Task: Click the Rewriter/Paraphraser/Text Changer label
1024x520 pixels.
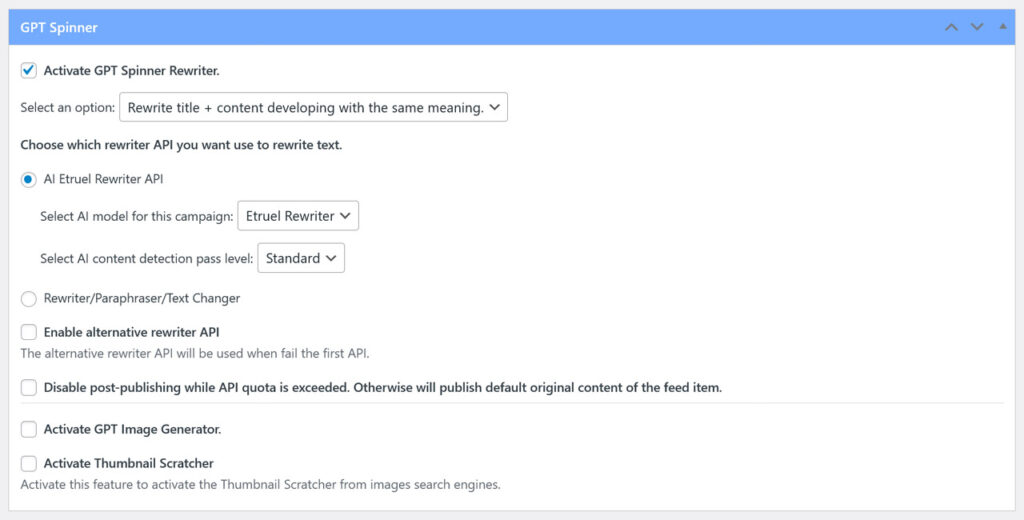Action: (x=142, y=298)
